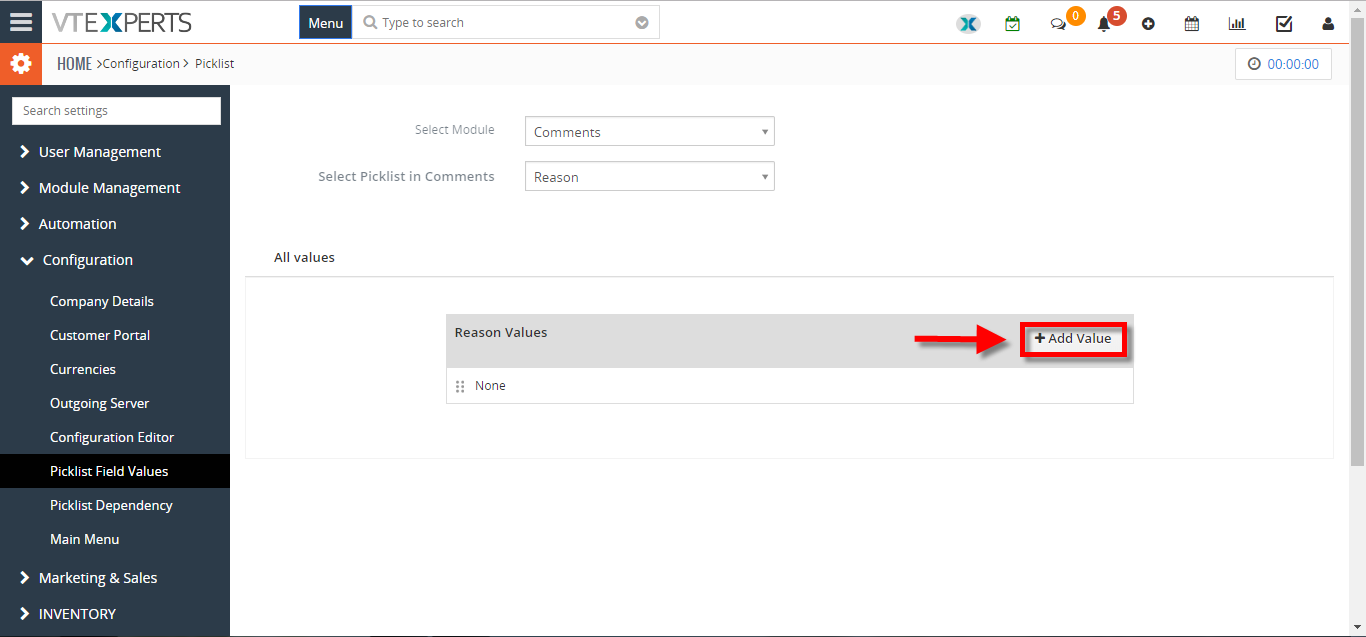Go to HOME breadcrumb

click(74, 64)
